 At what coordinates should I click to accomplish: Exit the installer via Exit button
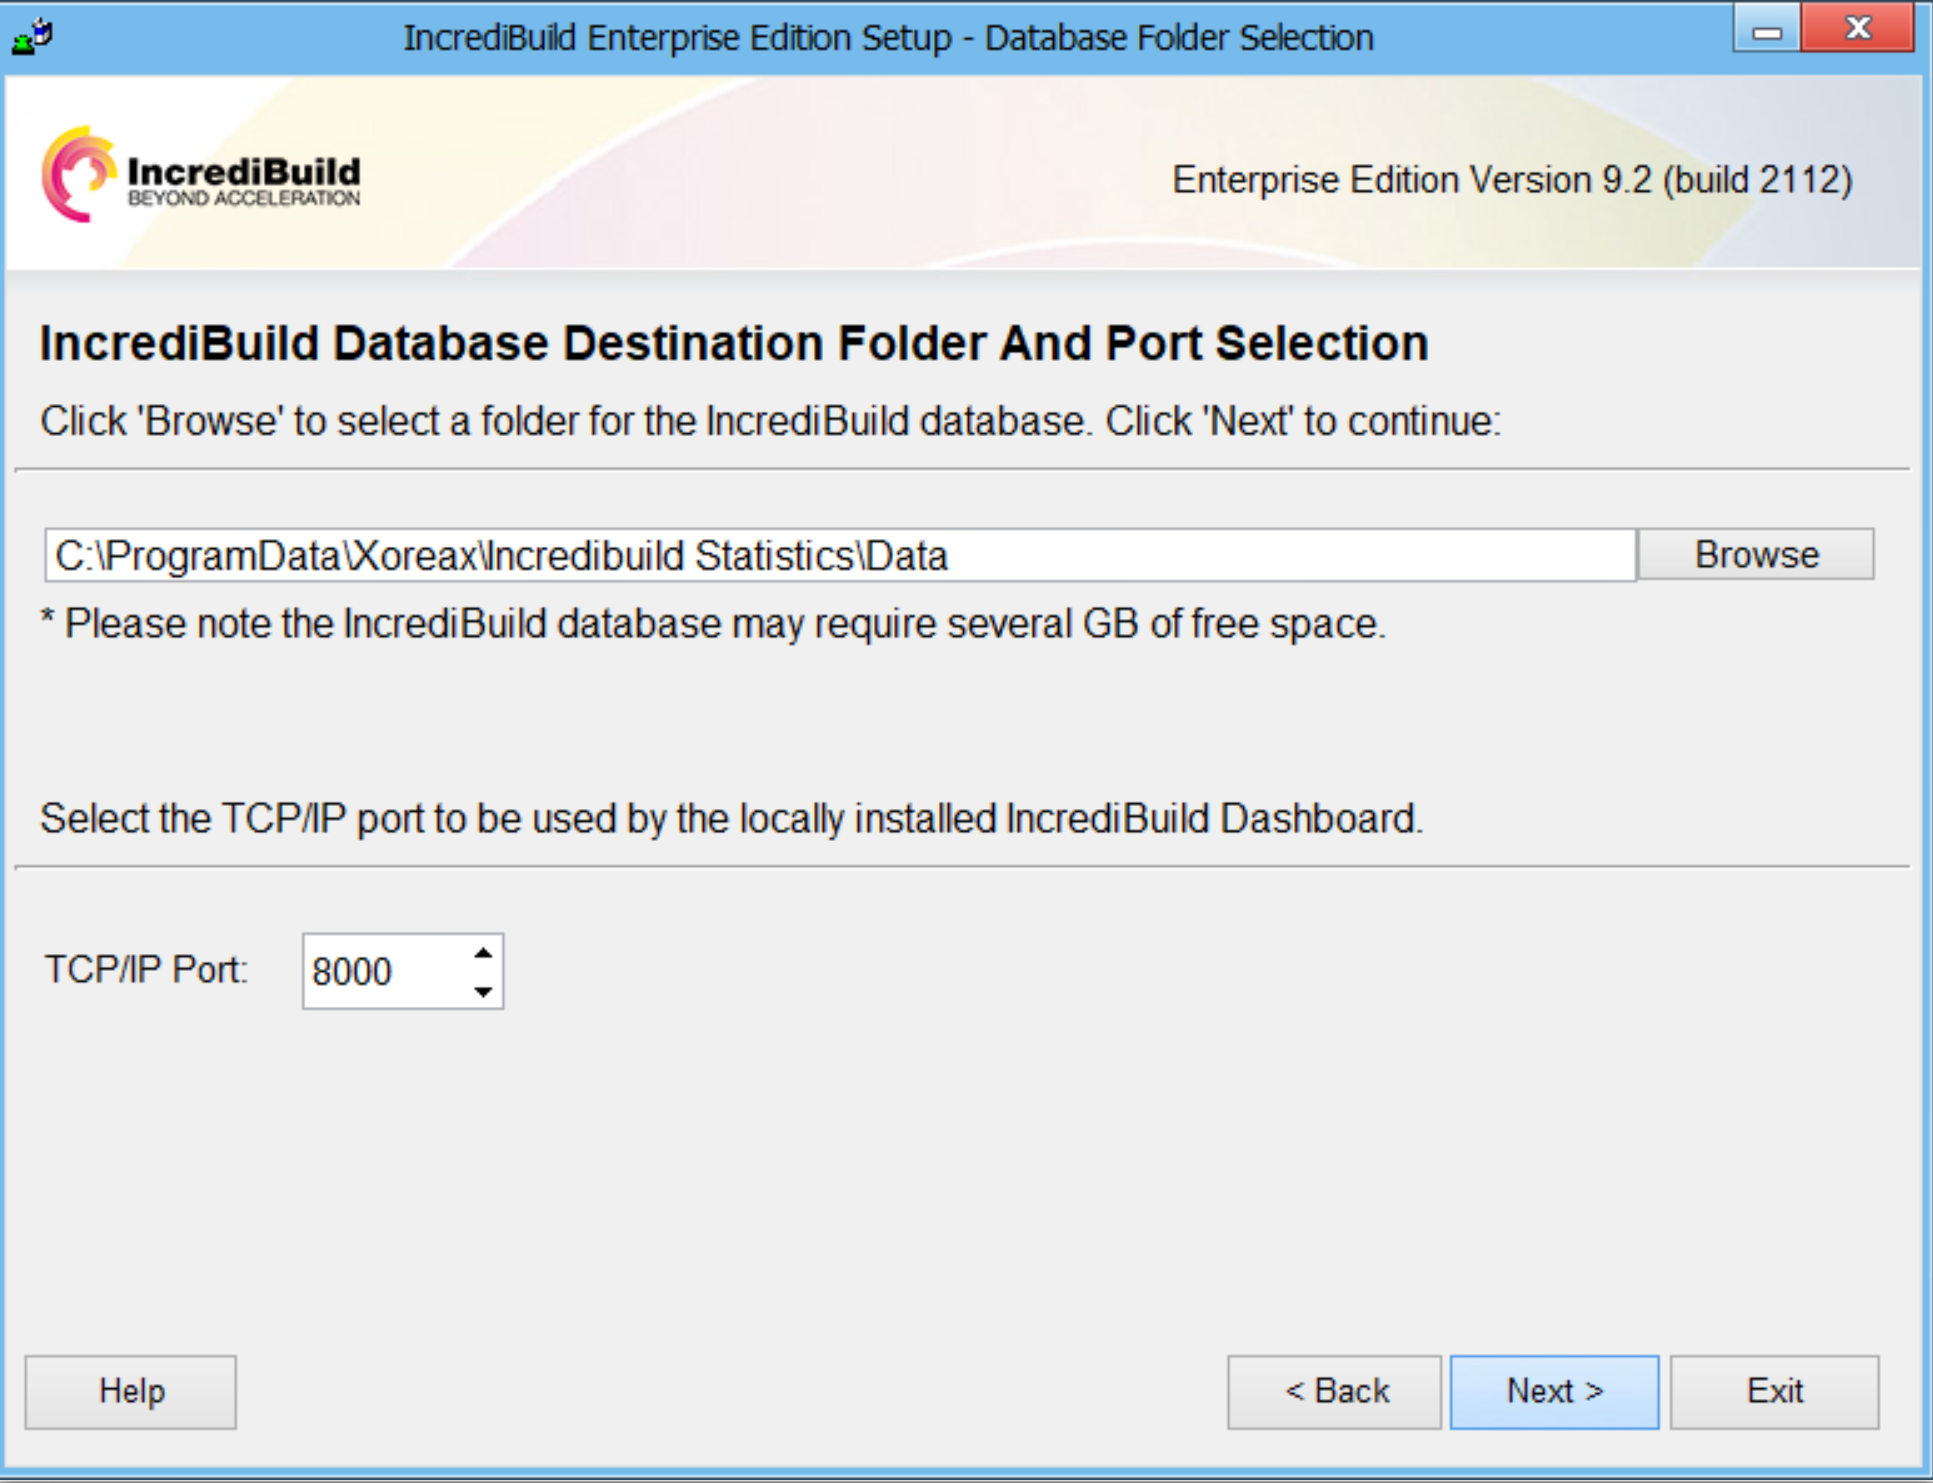pyautogui.click(x=1773, y=1391)
